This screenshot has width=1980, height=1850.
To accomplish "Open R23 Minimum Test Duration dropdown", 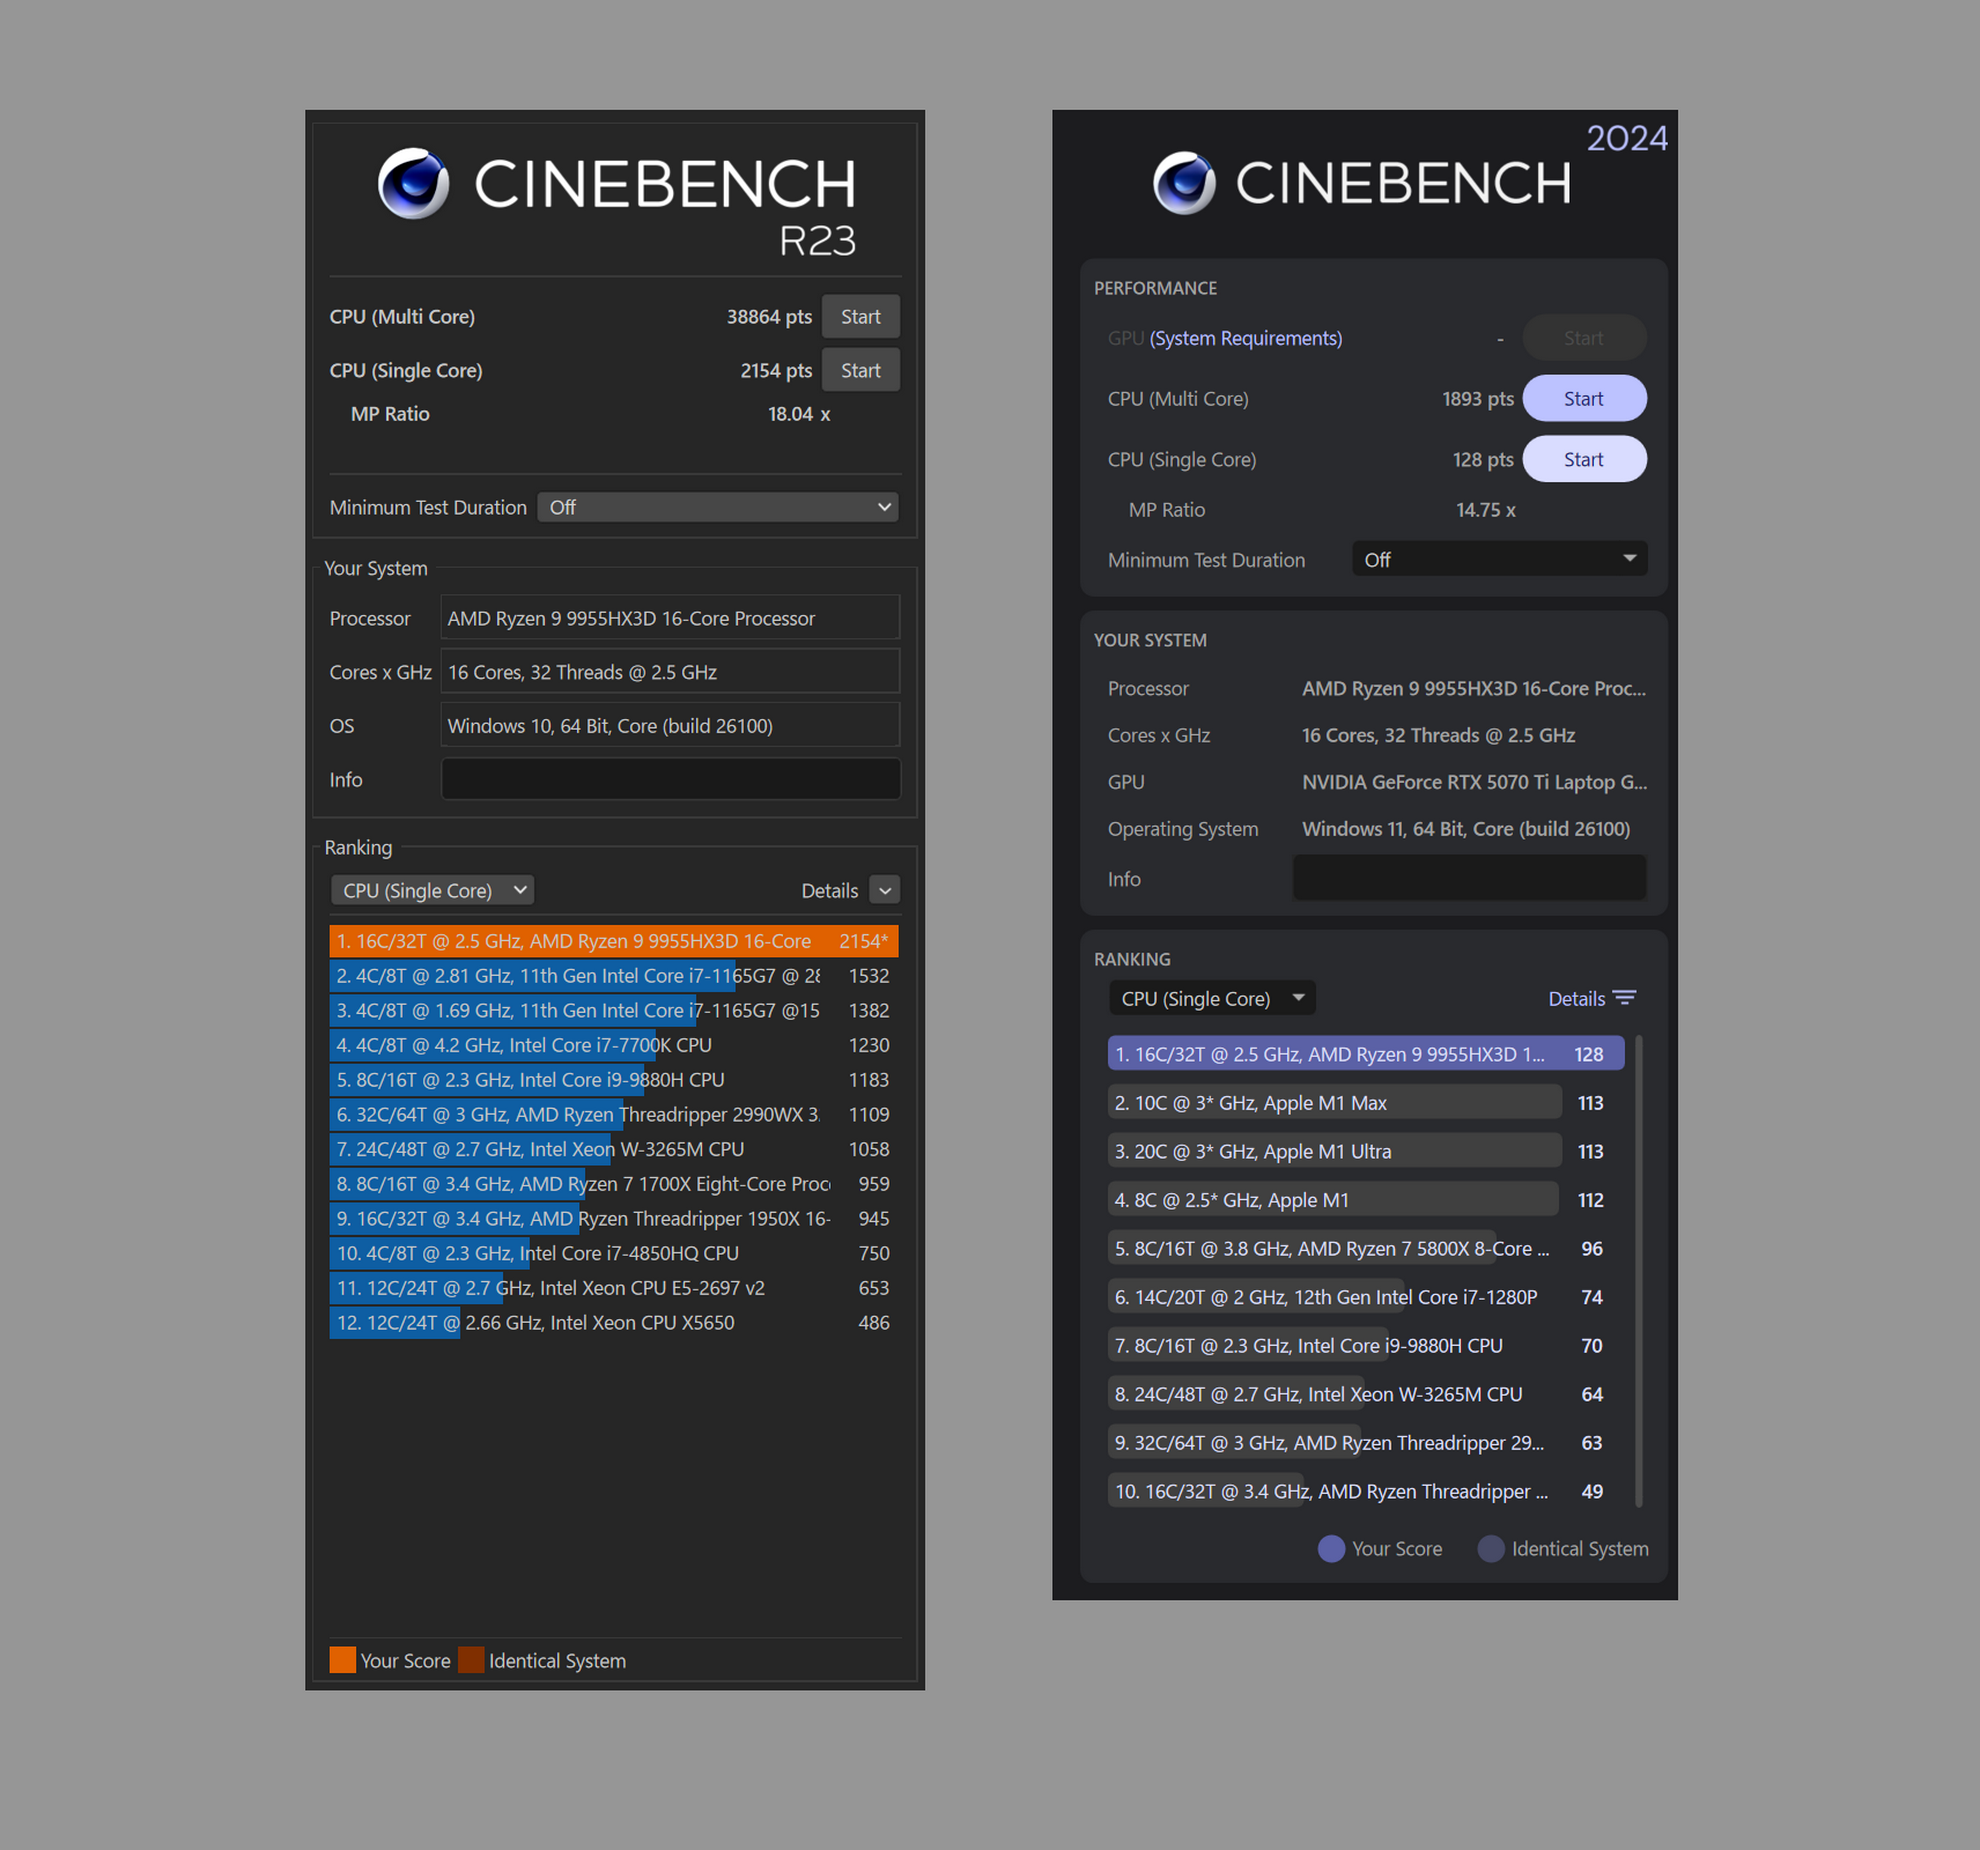I will (x=717, y=507).
